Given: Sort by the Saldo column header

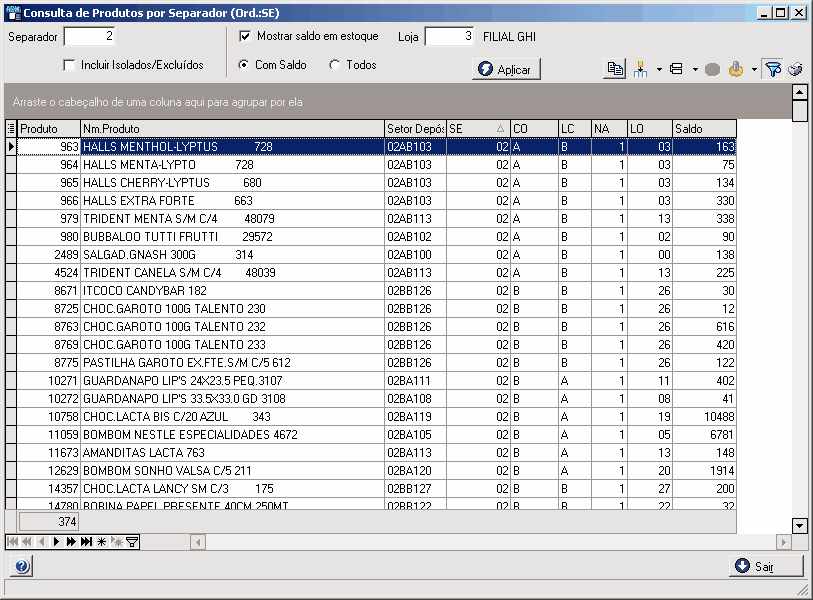Looking at the screenshot, I should click(x=705, y=129).
